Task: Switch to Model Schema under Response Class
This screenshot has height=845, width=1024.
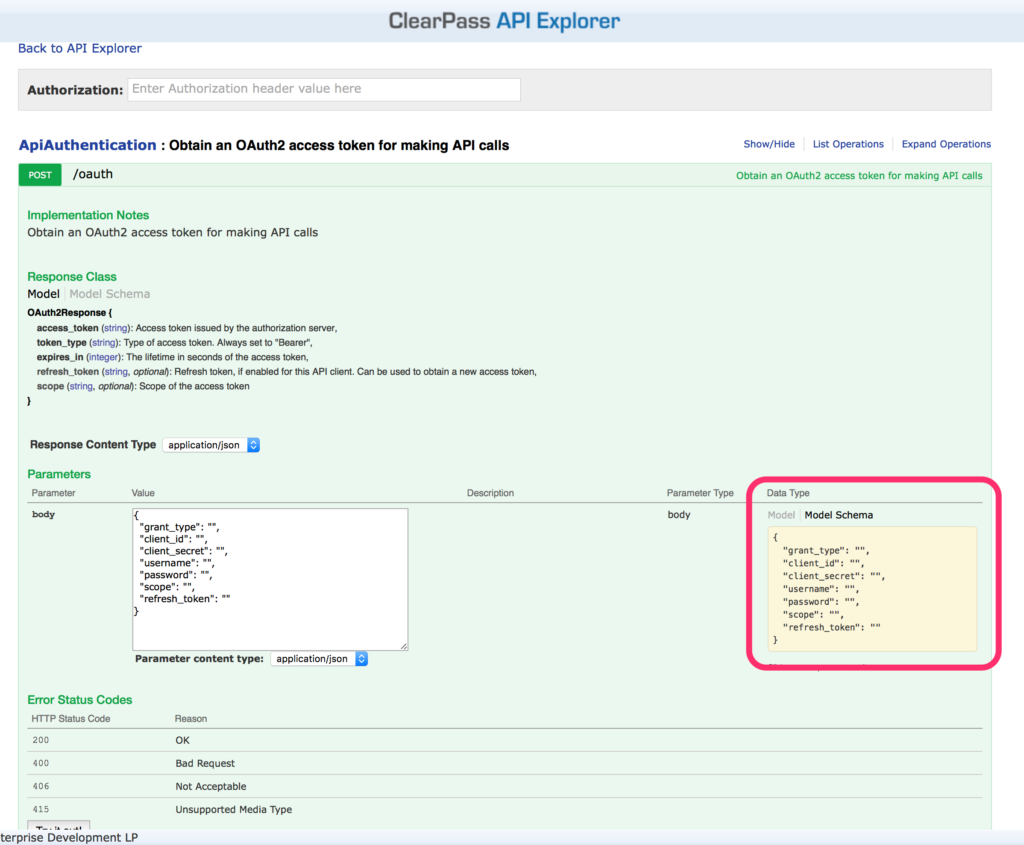Action: click(110, 294)
